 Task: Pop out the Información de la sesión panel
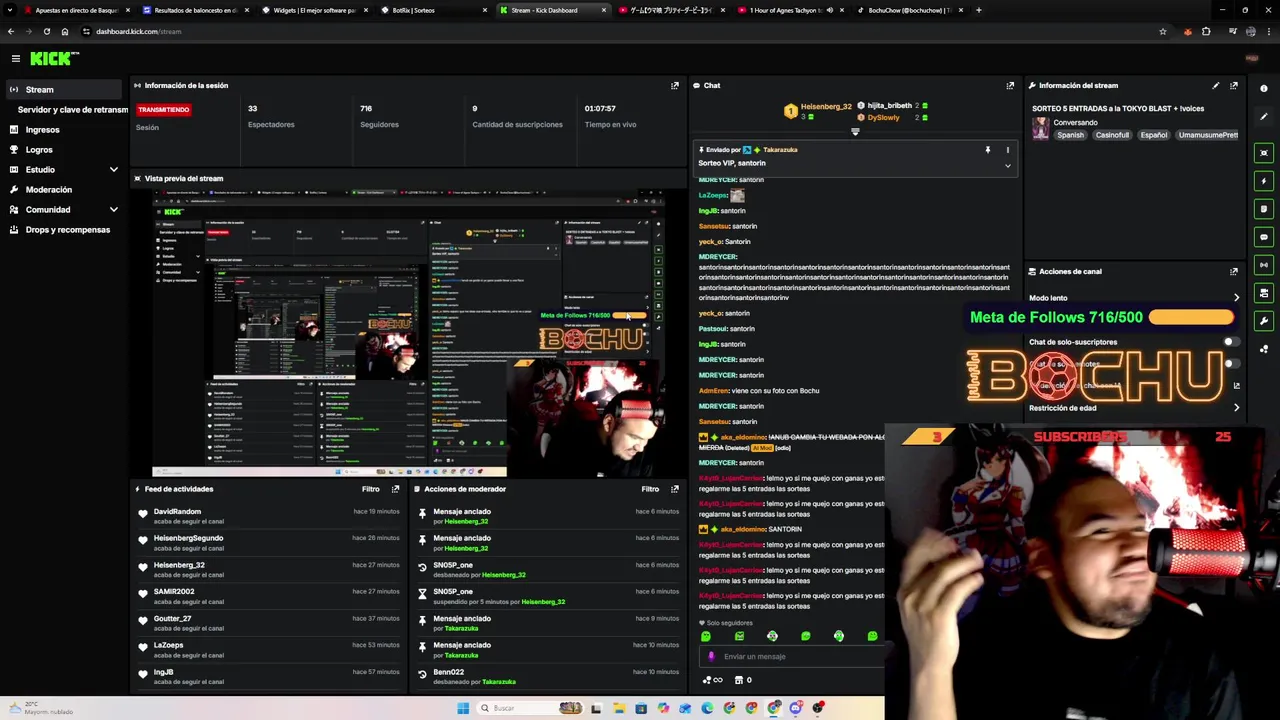(674, 85)
